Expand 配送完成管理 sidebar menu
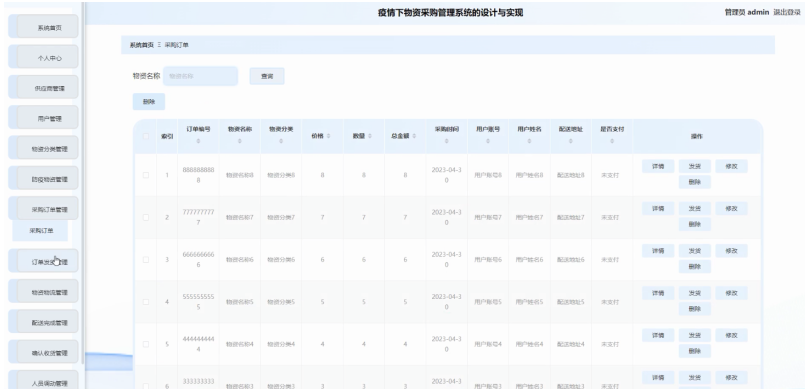 tap(44, 322)
